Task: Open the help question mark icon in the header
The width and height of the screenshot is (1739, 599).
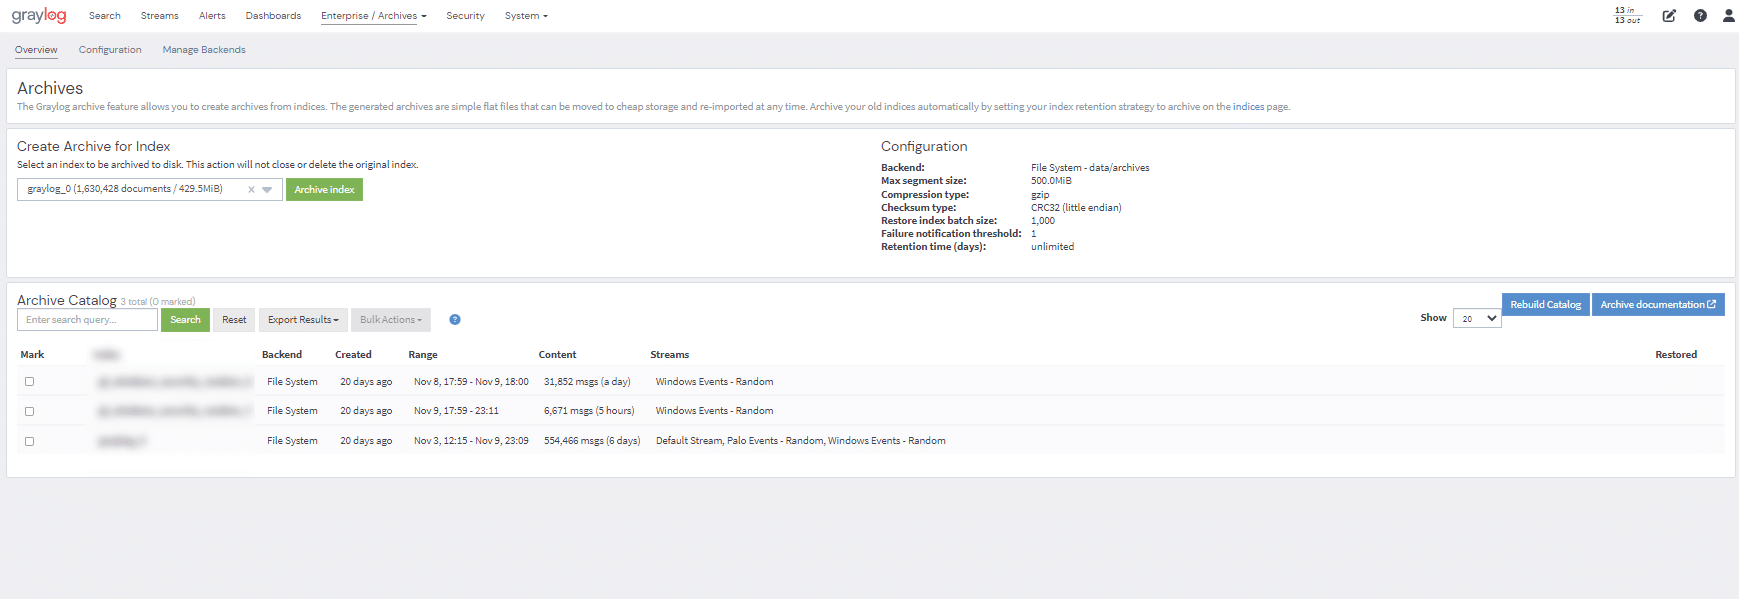Action: click(x=1700, y=16)
